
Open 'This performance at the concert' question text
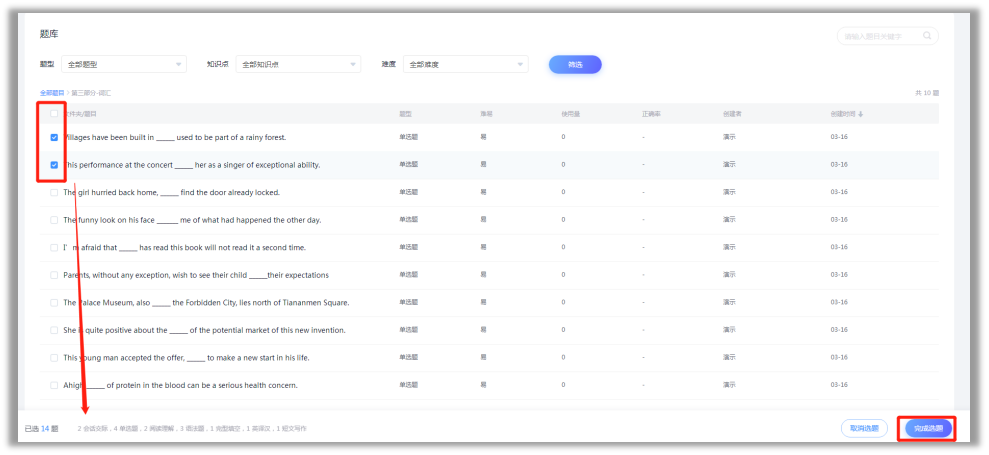[x=192, y=165]
